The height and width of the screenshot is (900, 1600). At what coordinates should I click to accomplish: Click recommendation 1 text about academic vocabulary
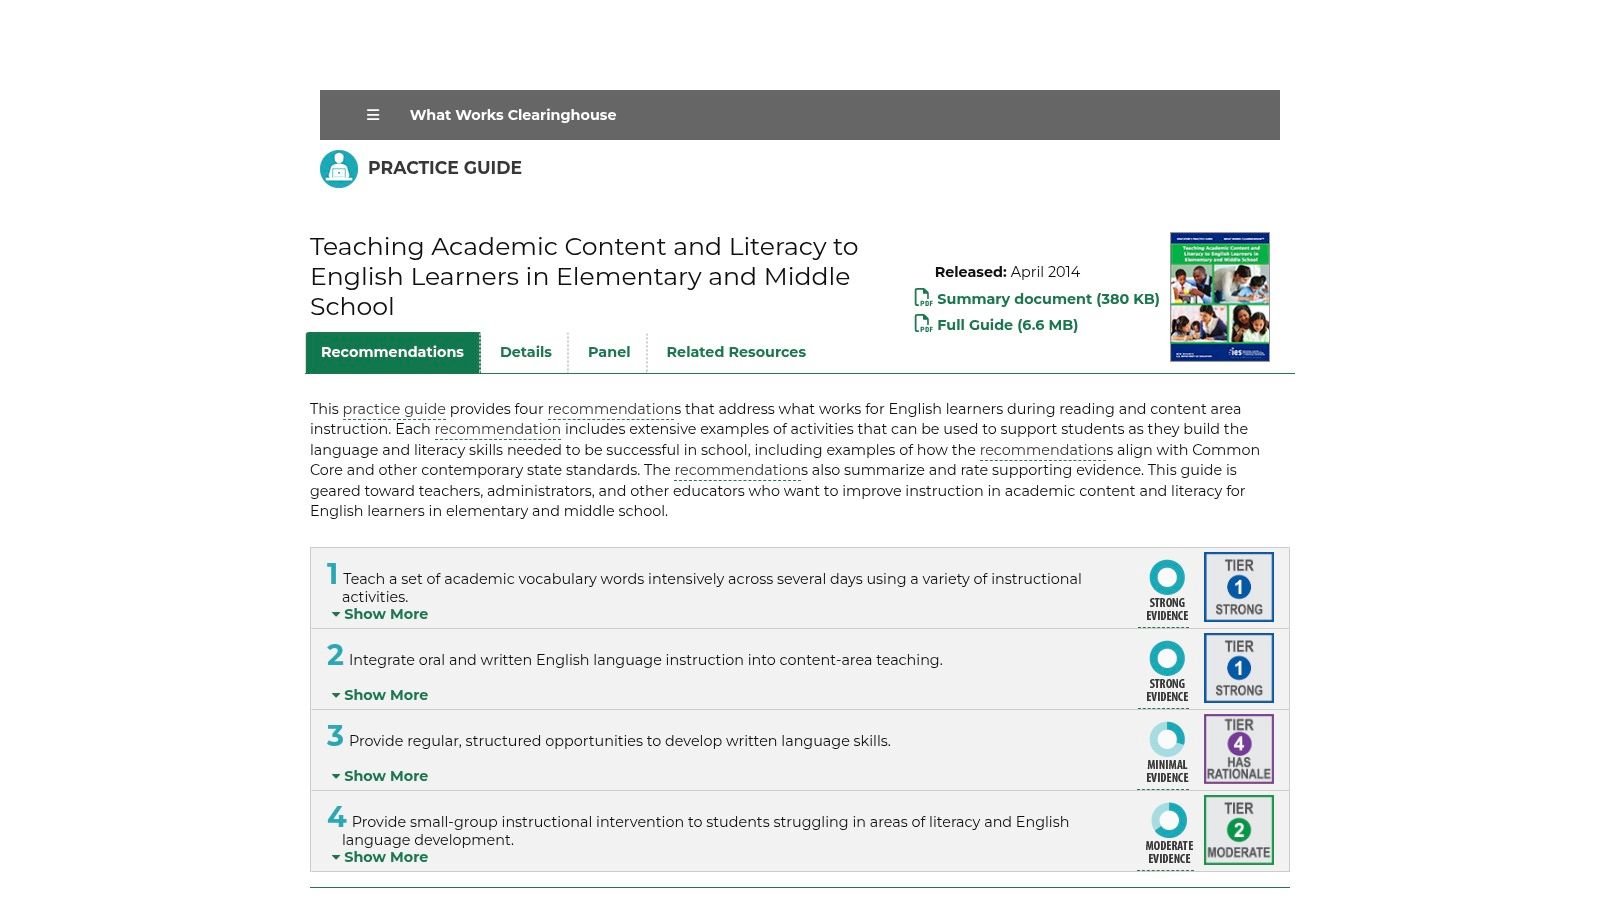(712, 587)
